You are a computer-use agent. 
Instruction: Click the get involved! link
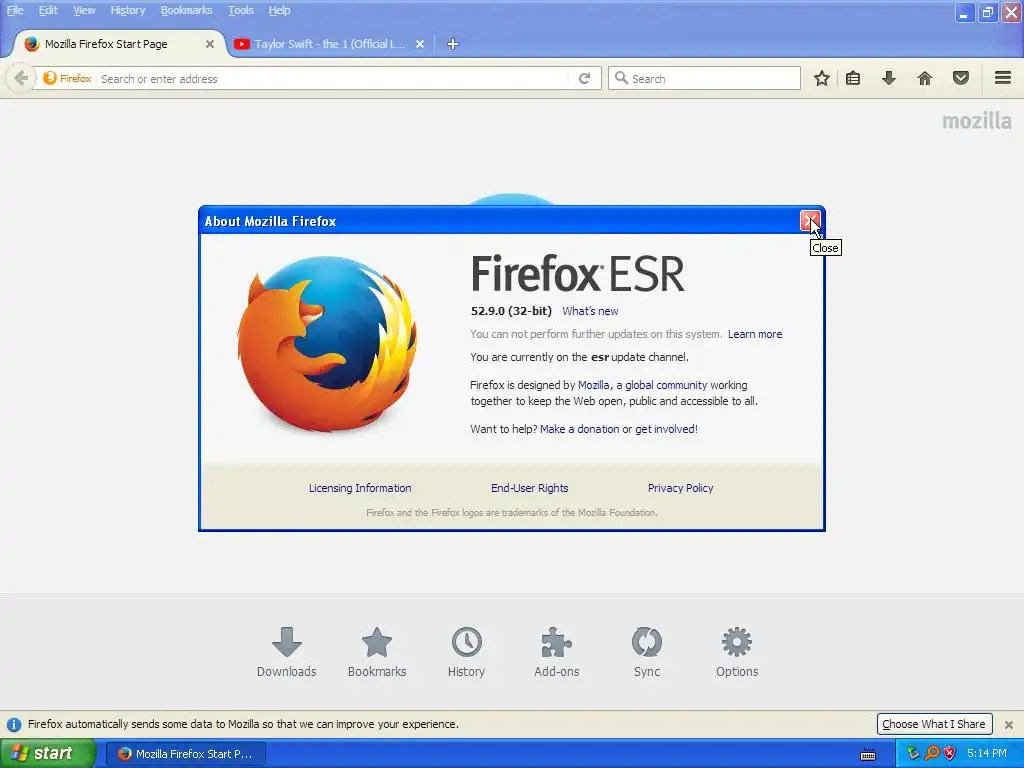pos(667,429)
